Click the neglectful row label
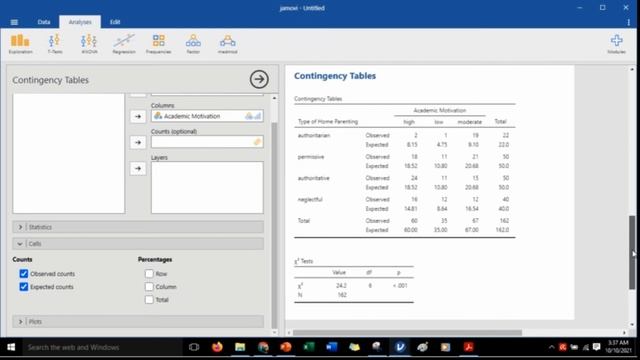 point(310,200)
